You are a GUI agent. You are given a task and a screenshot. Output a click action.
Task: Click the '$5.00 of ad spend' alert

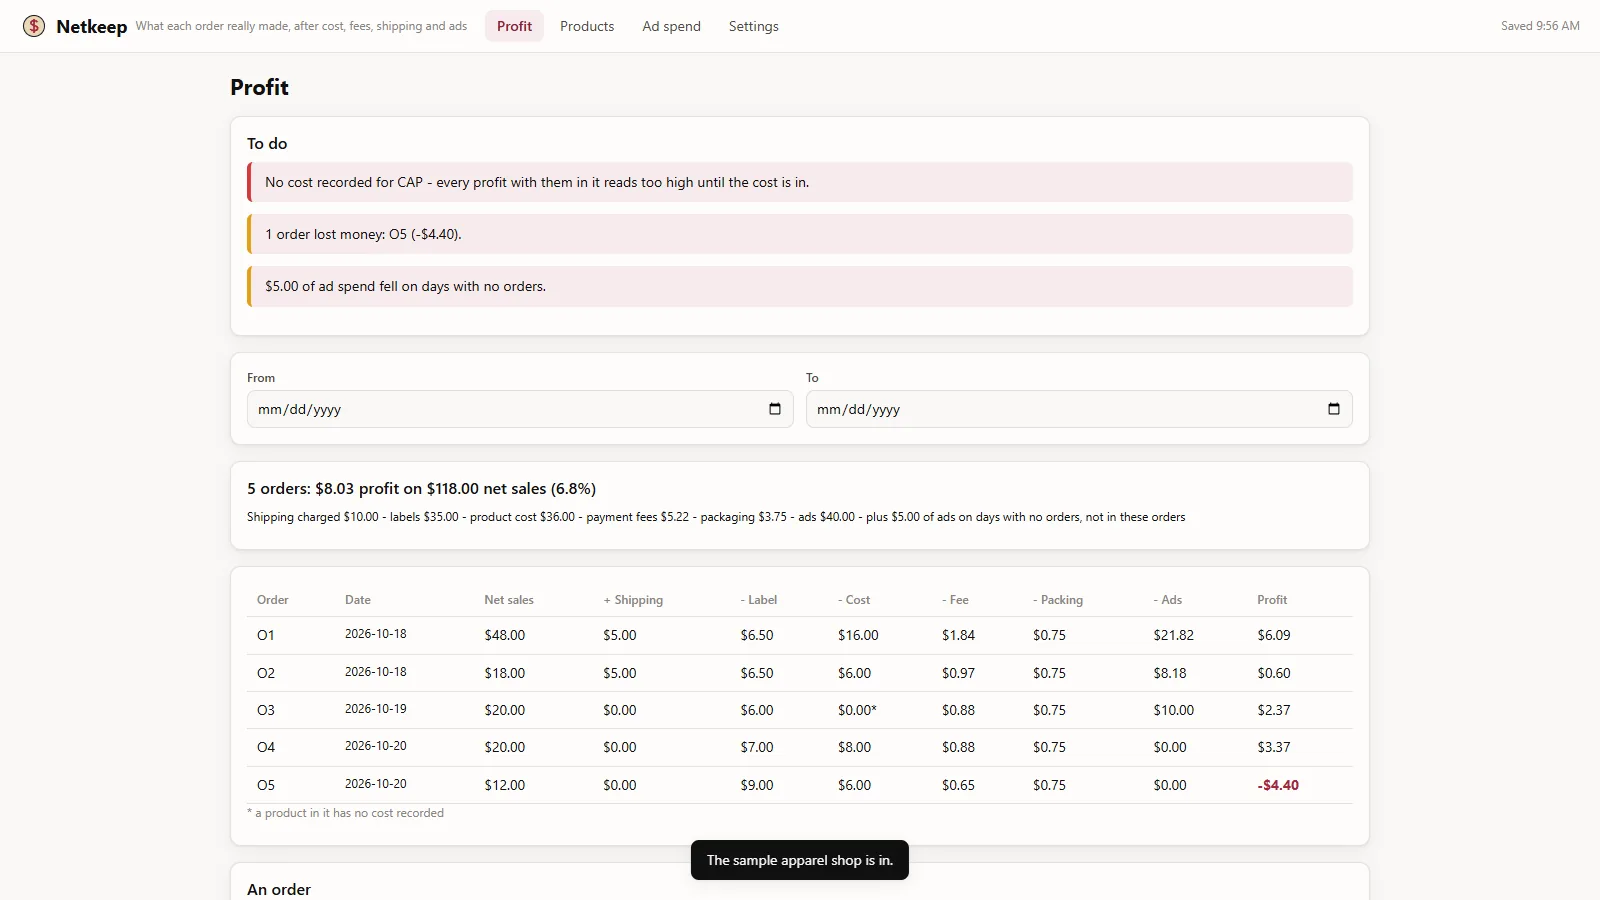(800, 286)
